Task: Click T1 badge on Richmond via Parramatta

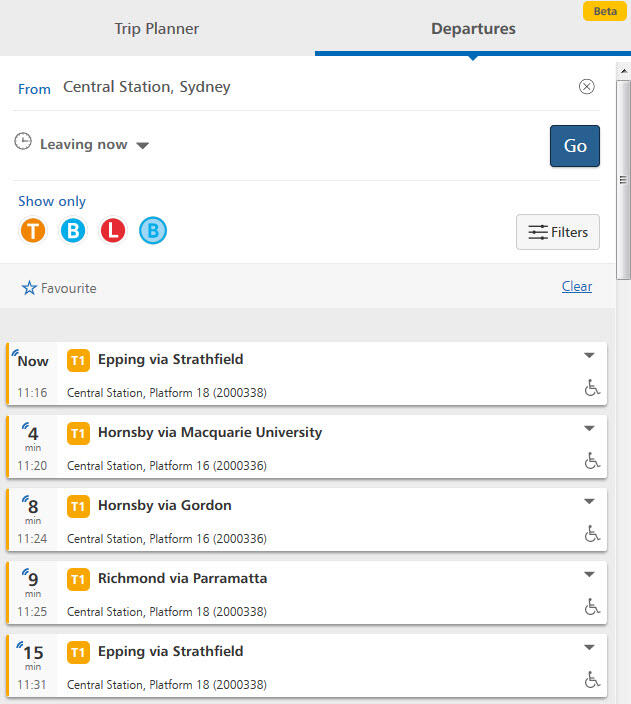Action: (x=78, y=579)
